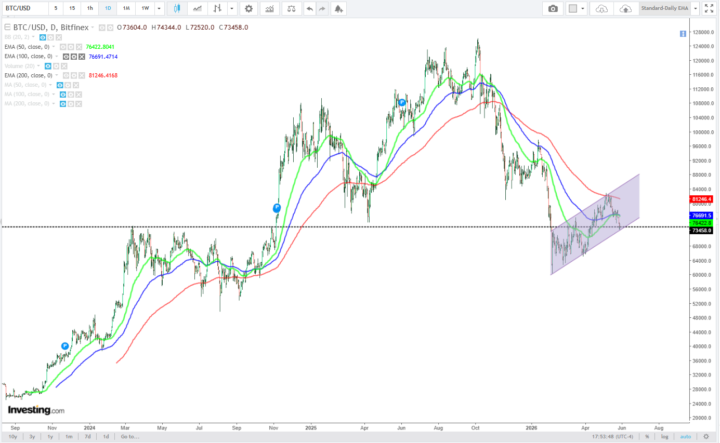This screenshot has height=443, width=720.
Task: Toggle percent scale at bottom right
Action: pos(647,437)
